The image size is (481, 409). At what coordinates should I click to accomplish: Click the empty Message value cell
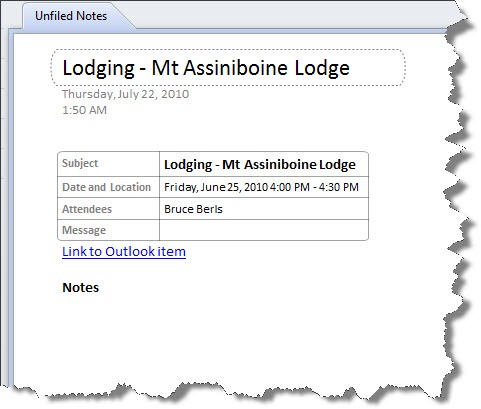pyautogui.click(x=264, y=230)
